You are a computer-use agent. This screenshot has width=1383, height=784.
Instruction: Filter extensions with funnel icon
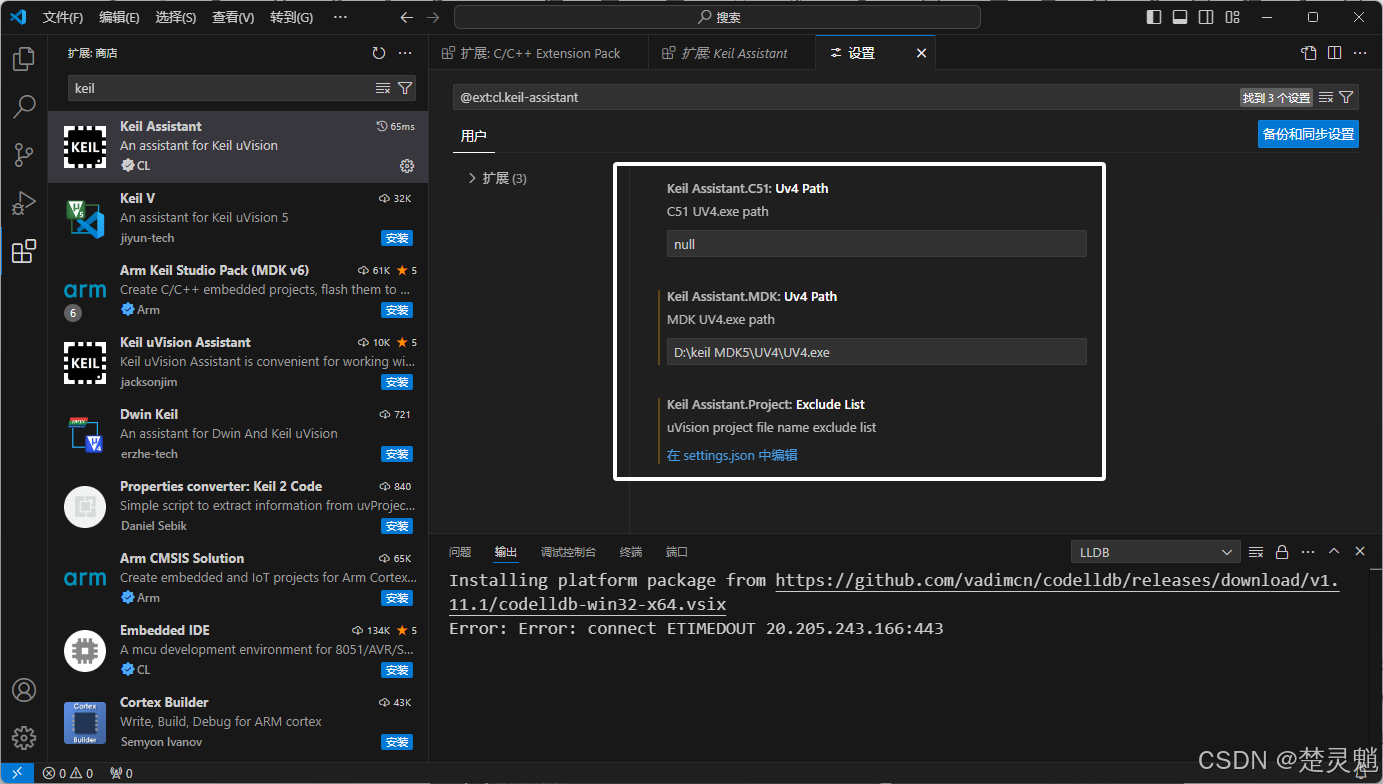[405, 88]
